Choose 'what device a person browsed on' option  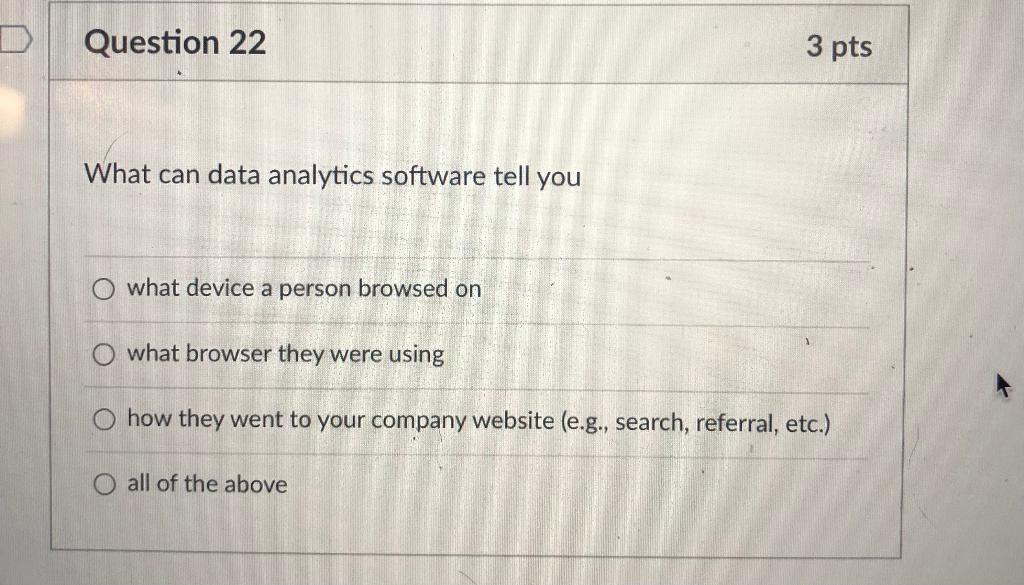tap(103, 289)
